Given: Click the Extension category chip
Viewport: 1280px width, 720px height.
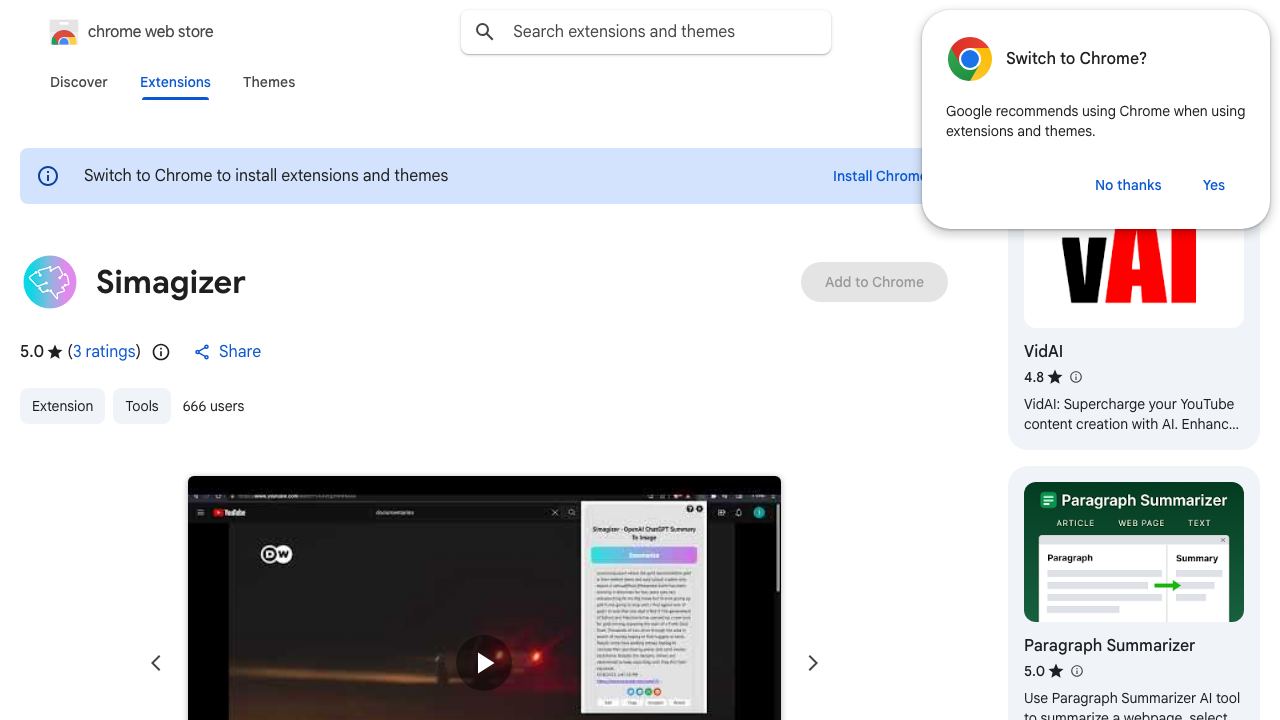Looking at the screenshot, I should [62, 406].
